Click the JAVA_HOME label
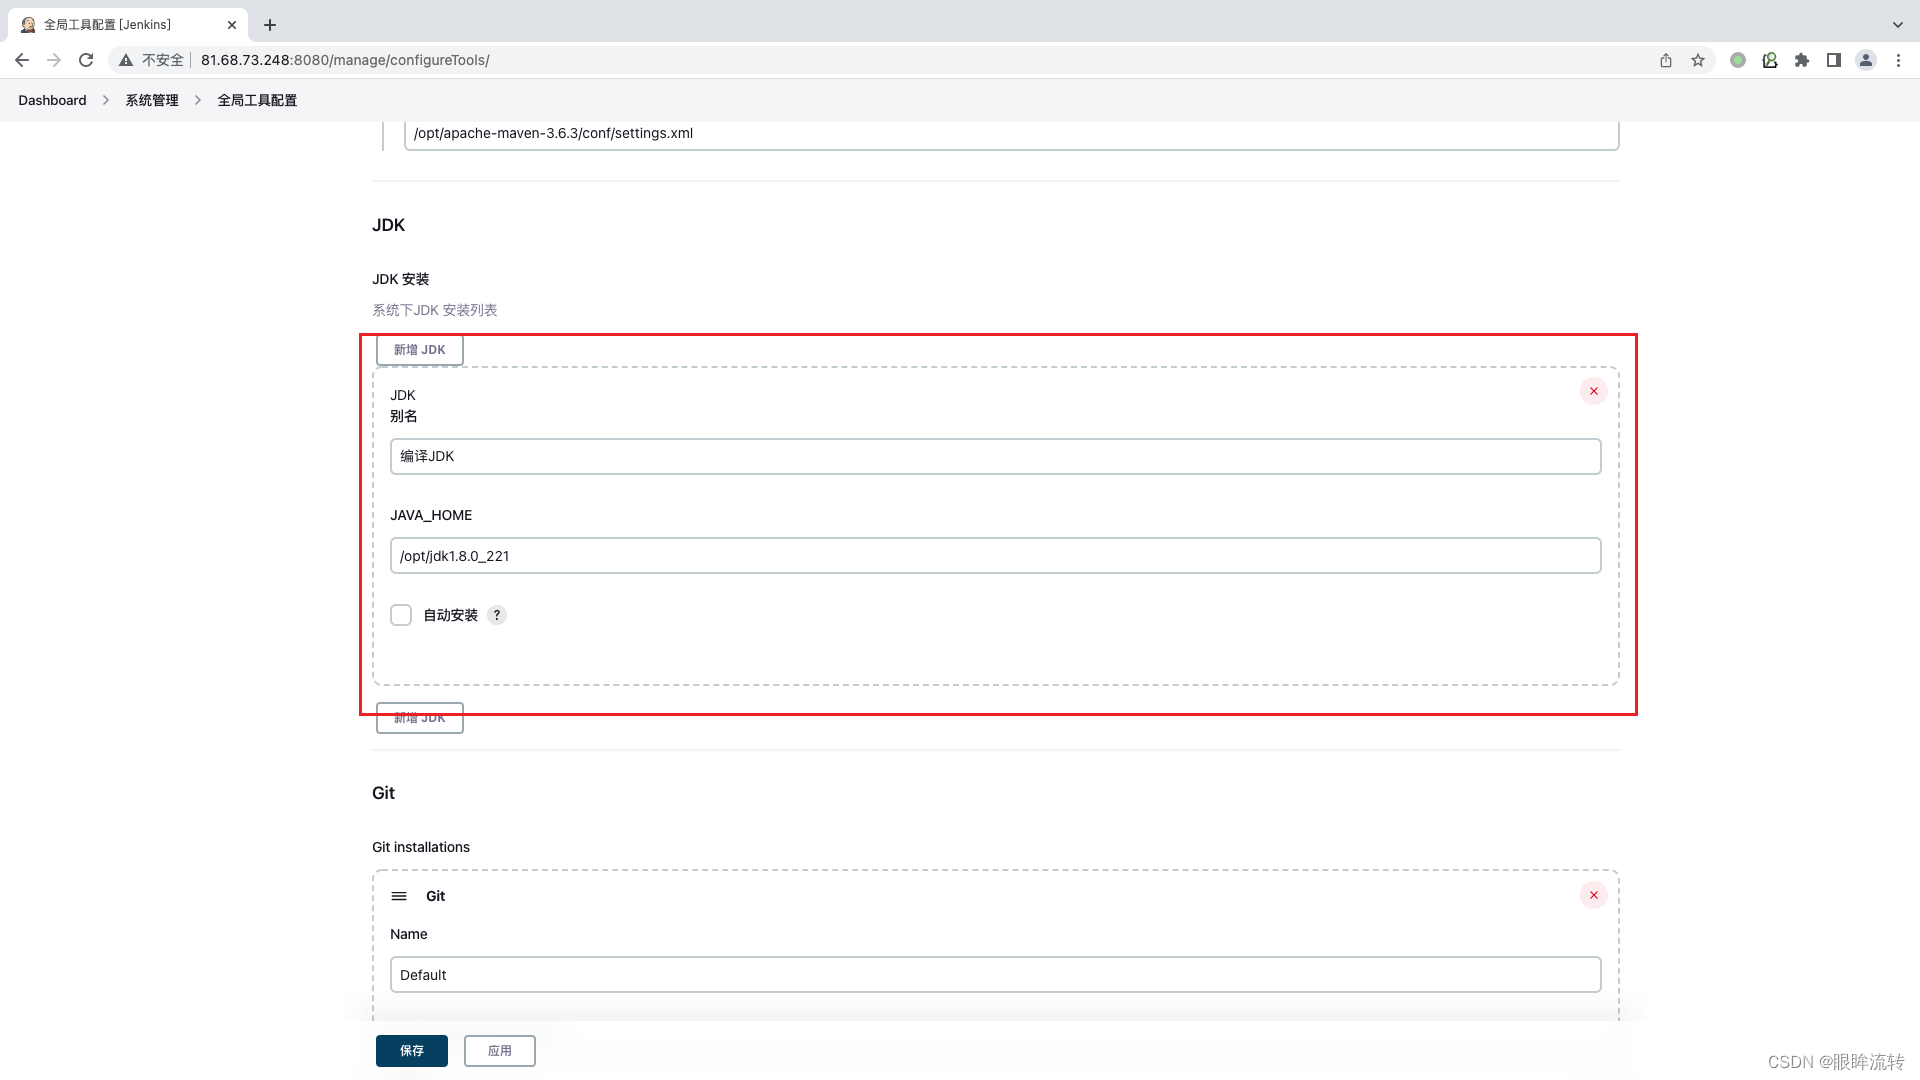 431,515
